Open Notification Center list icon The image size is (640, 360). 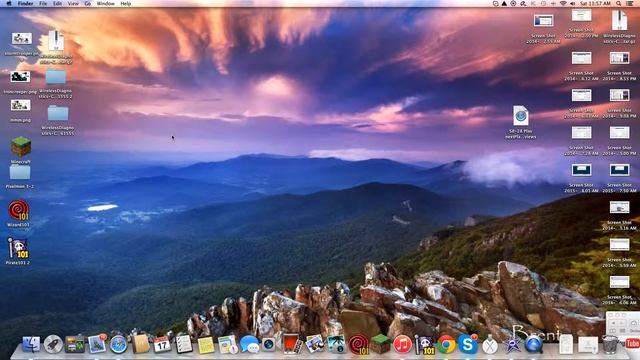[630, 3]
